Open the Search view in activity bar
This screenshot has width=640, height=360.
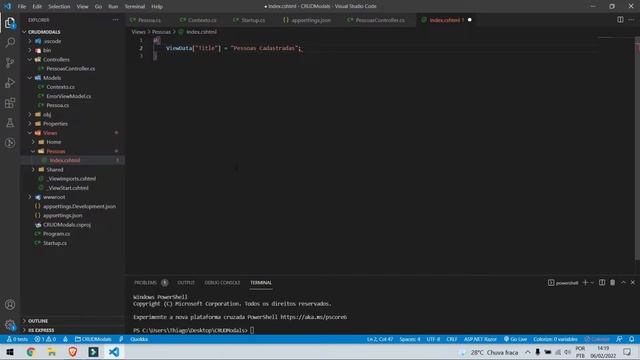(10, 42)
